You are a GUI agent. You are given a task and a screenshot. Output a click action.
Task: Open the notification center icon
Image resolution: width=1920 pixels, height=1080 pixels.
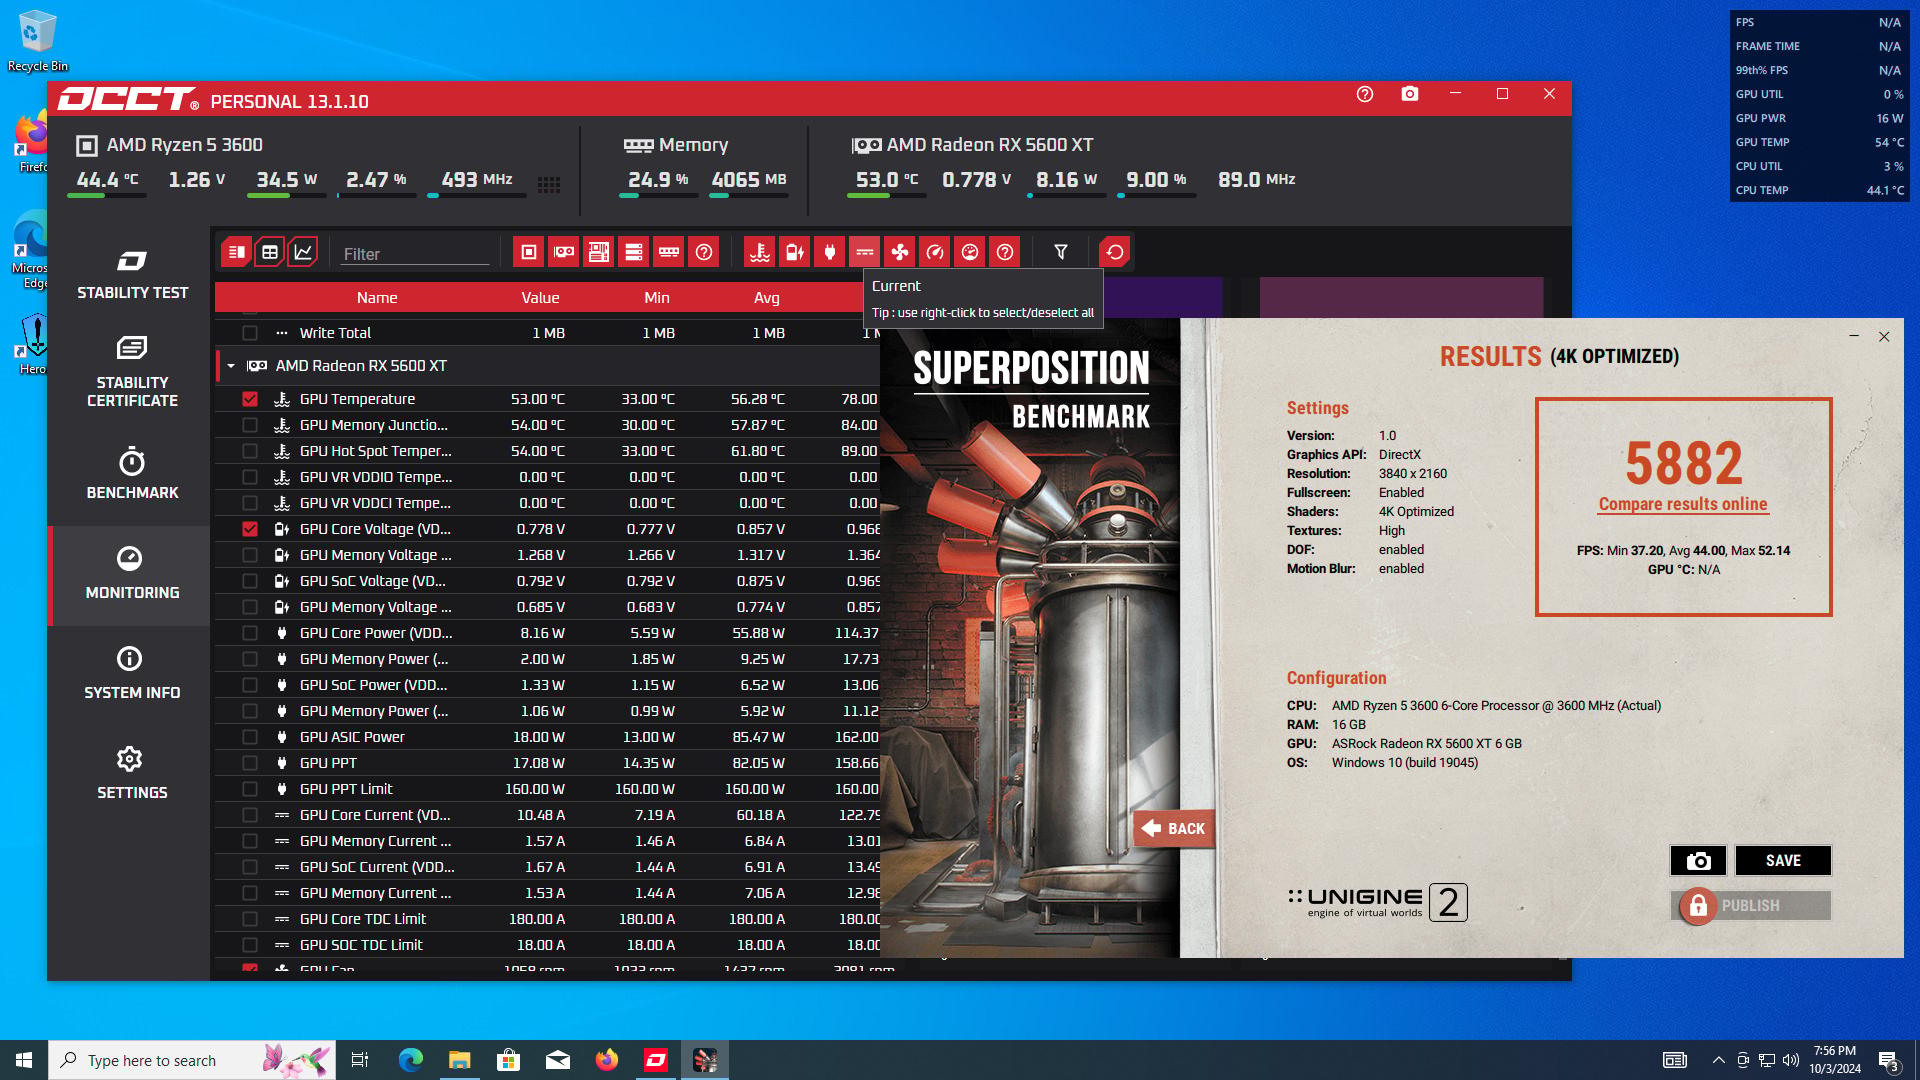[1888, 1060]
